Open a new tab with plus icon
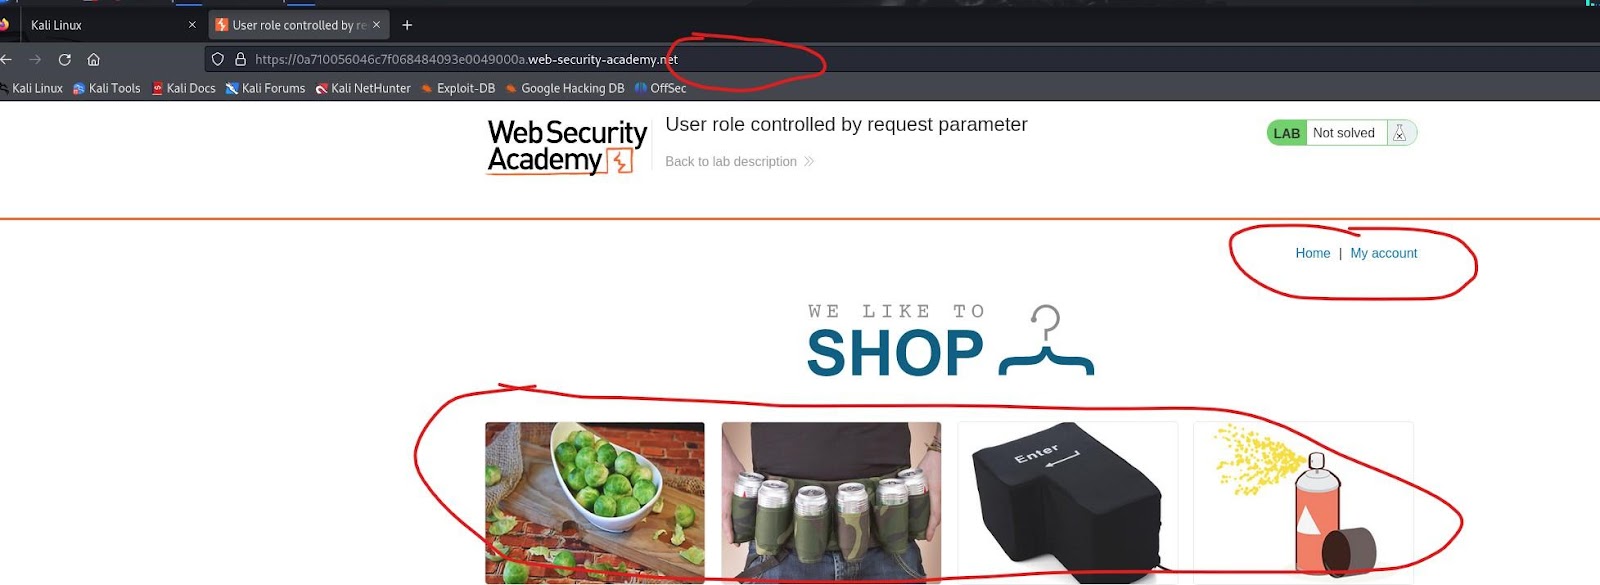Image resolution: width=1600 pixels, height=585 pixels. [407, 25]
